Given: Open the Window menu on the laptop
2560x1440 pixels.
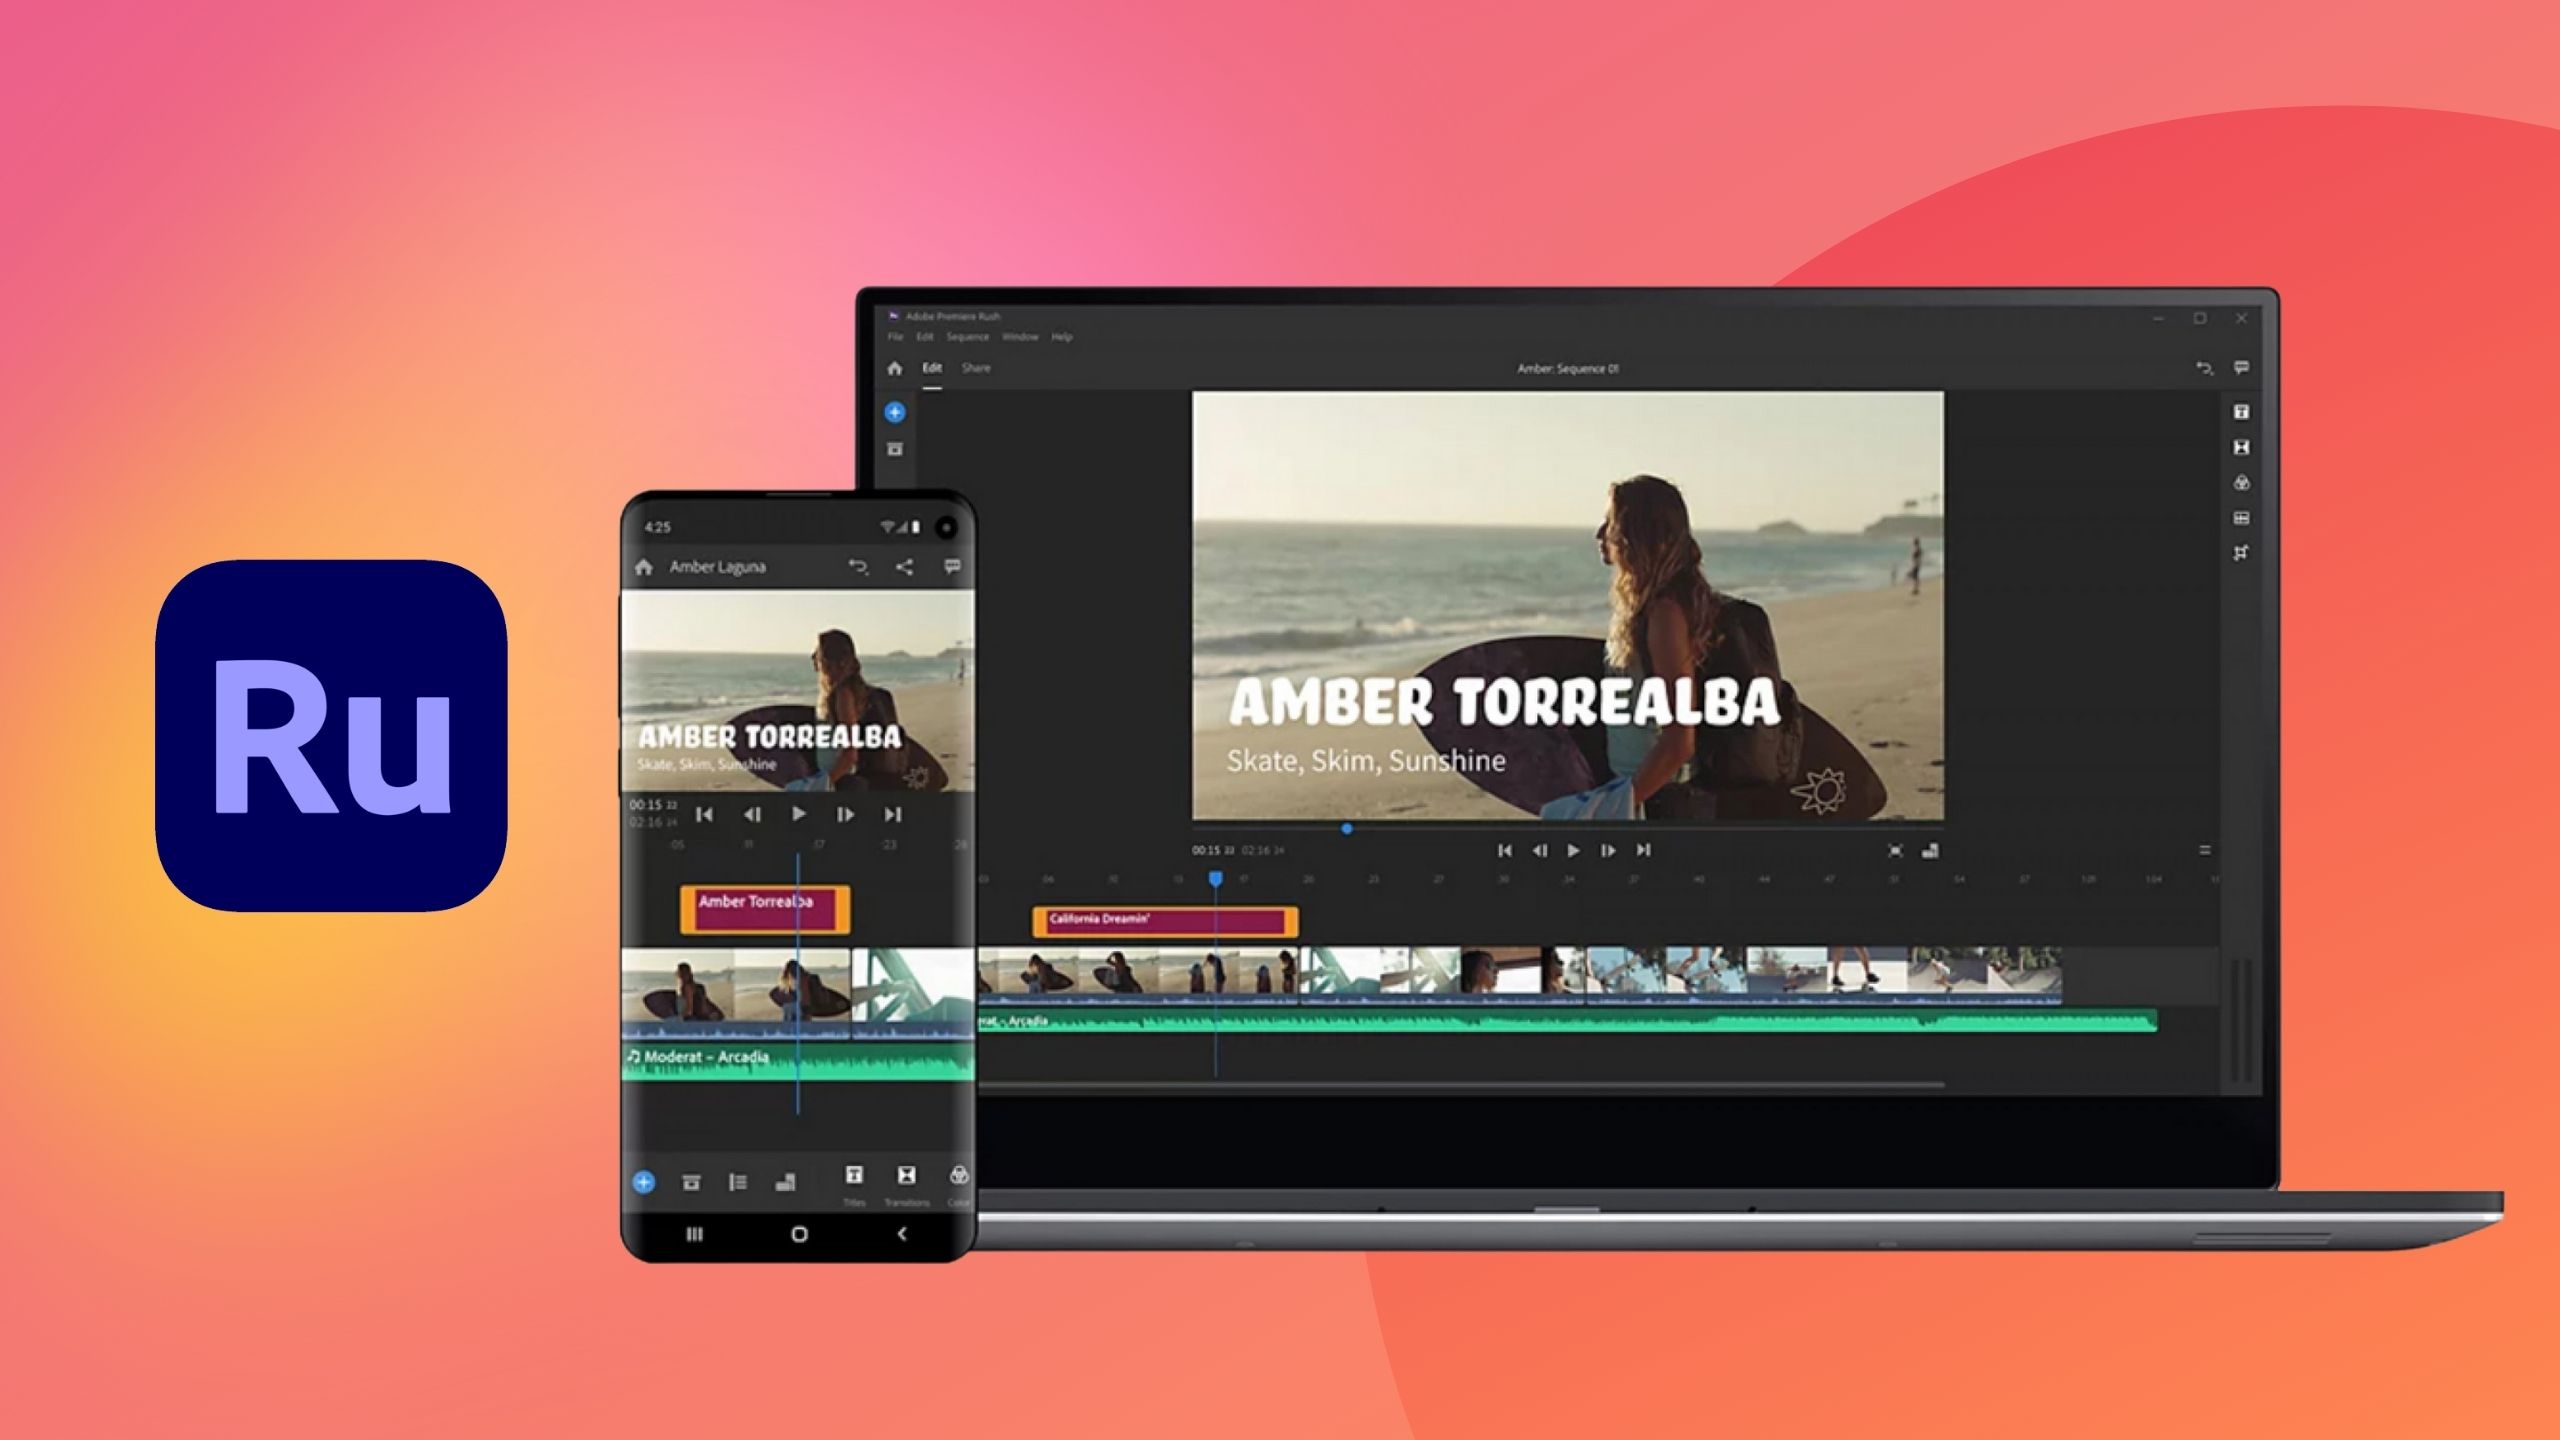Looking at the screenshot, I should tap(1020, 337).
